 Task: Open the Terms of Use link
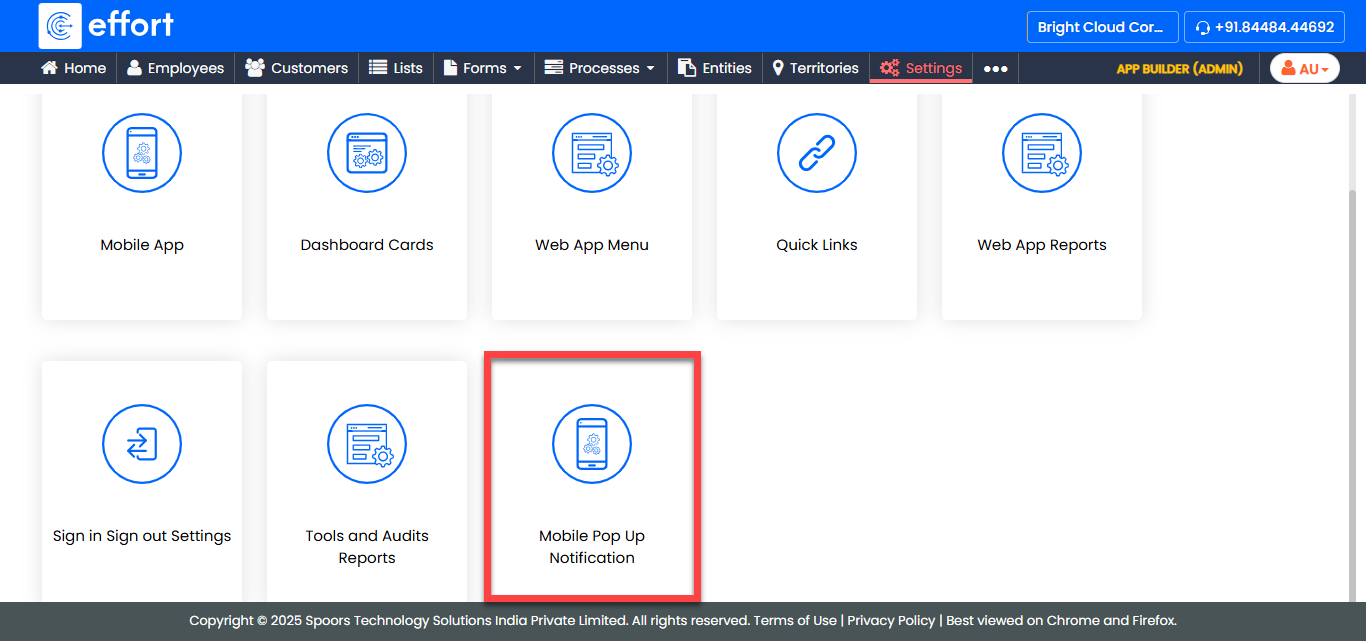click(x=795, y=620)
